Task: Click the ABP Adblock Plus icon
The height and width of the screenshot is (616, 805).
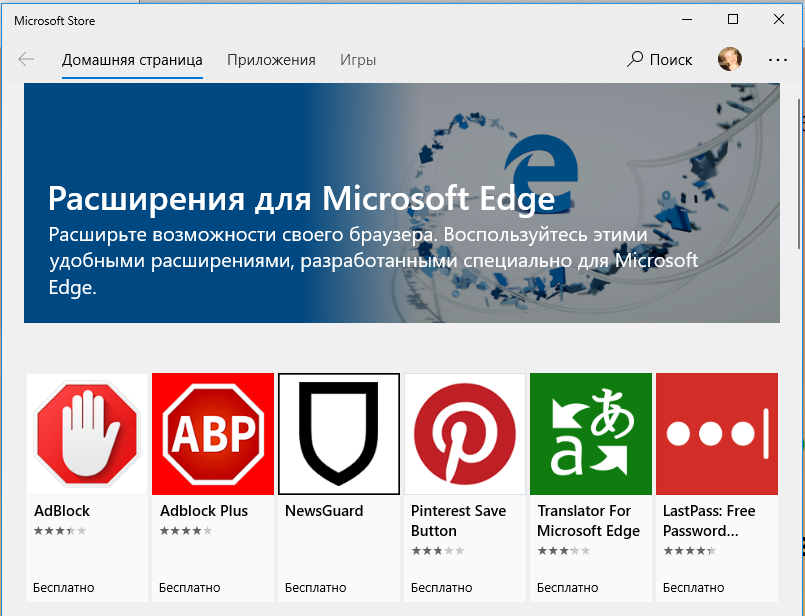Action: pos(213,434)
